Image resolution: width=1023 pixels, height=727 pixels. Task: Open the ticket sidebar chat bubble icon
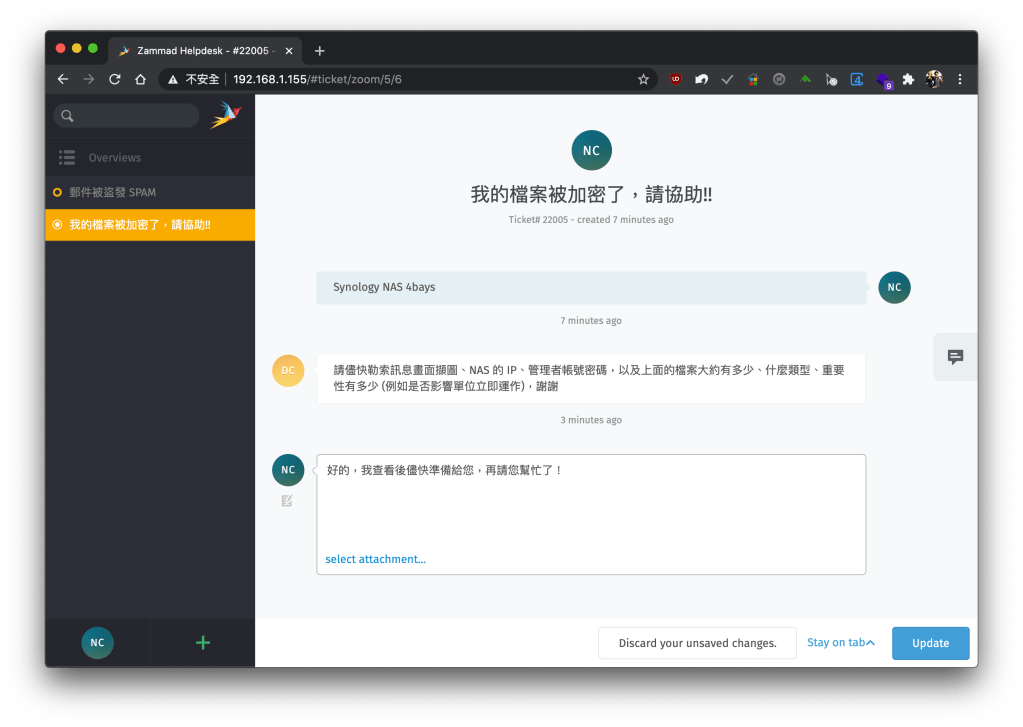[x=955, y=357]
